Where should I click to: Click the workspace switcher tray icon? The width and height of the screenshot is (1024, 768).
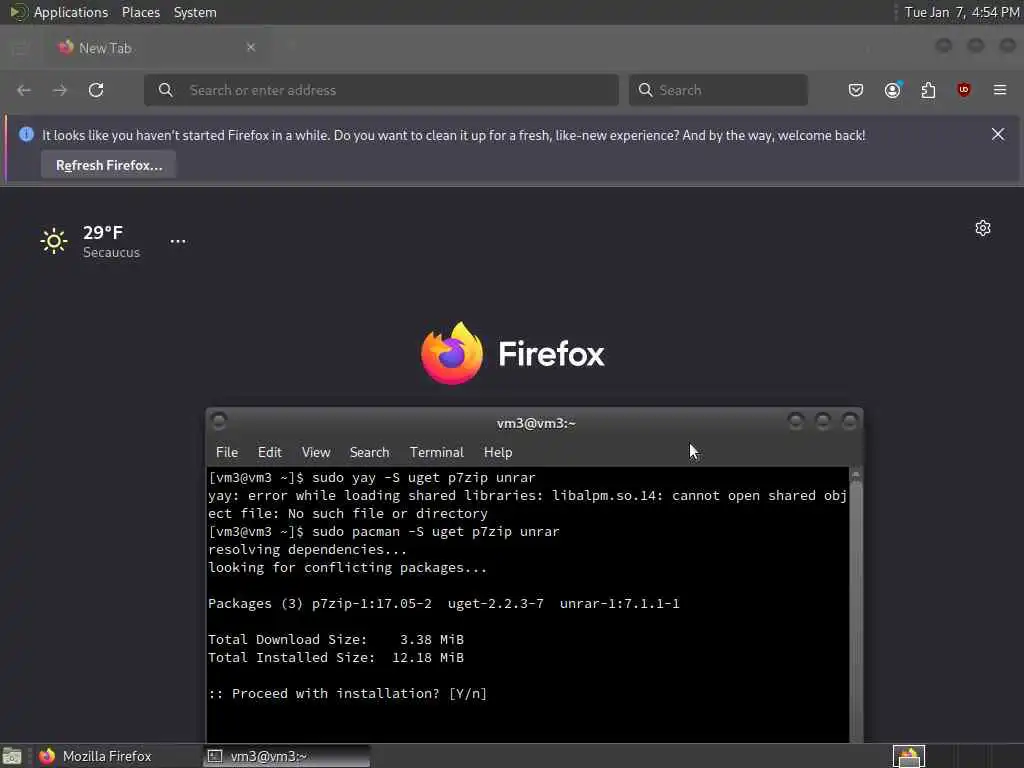[909, 756]
